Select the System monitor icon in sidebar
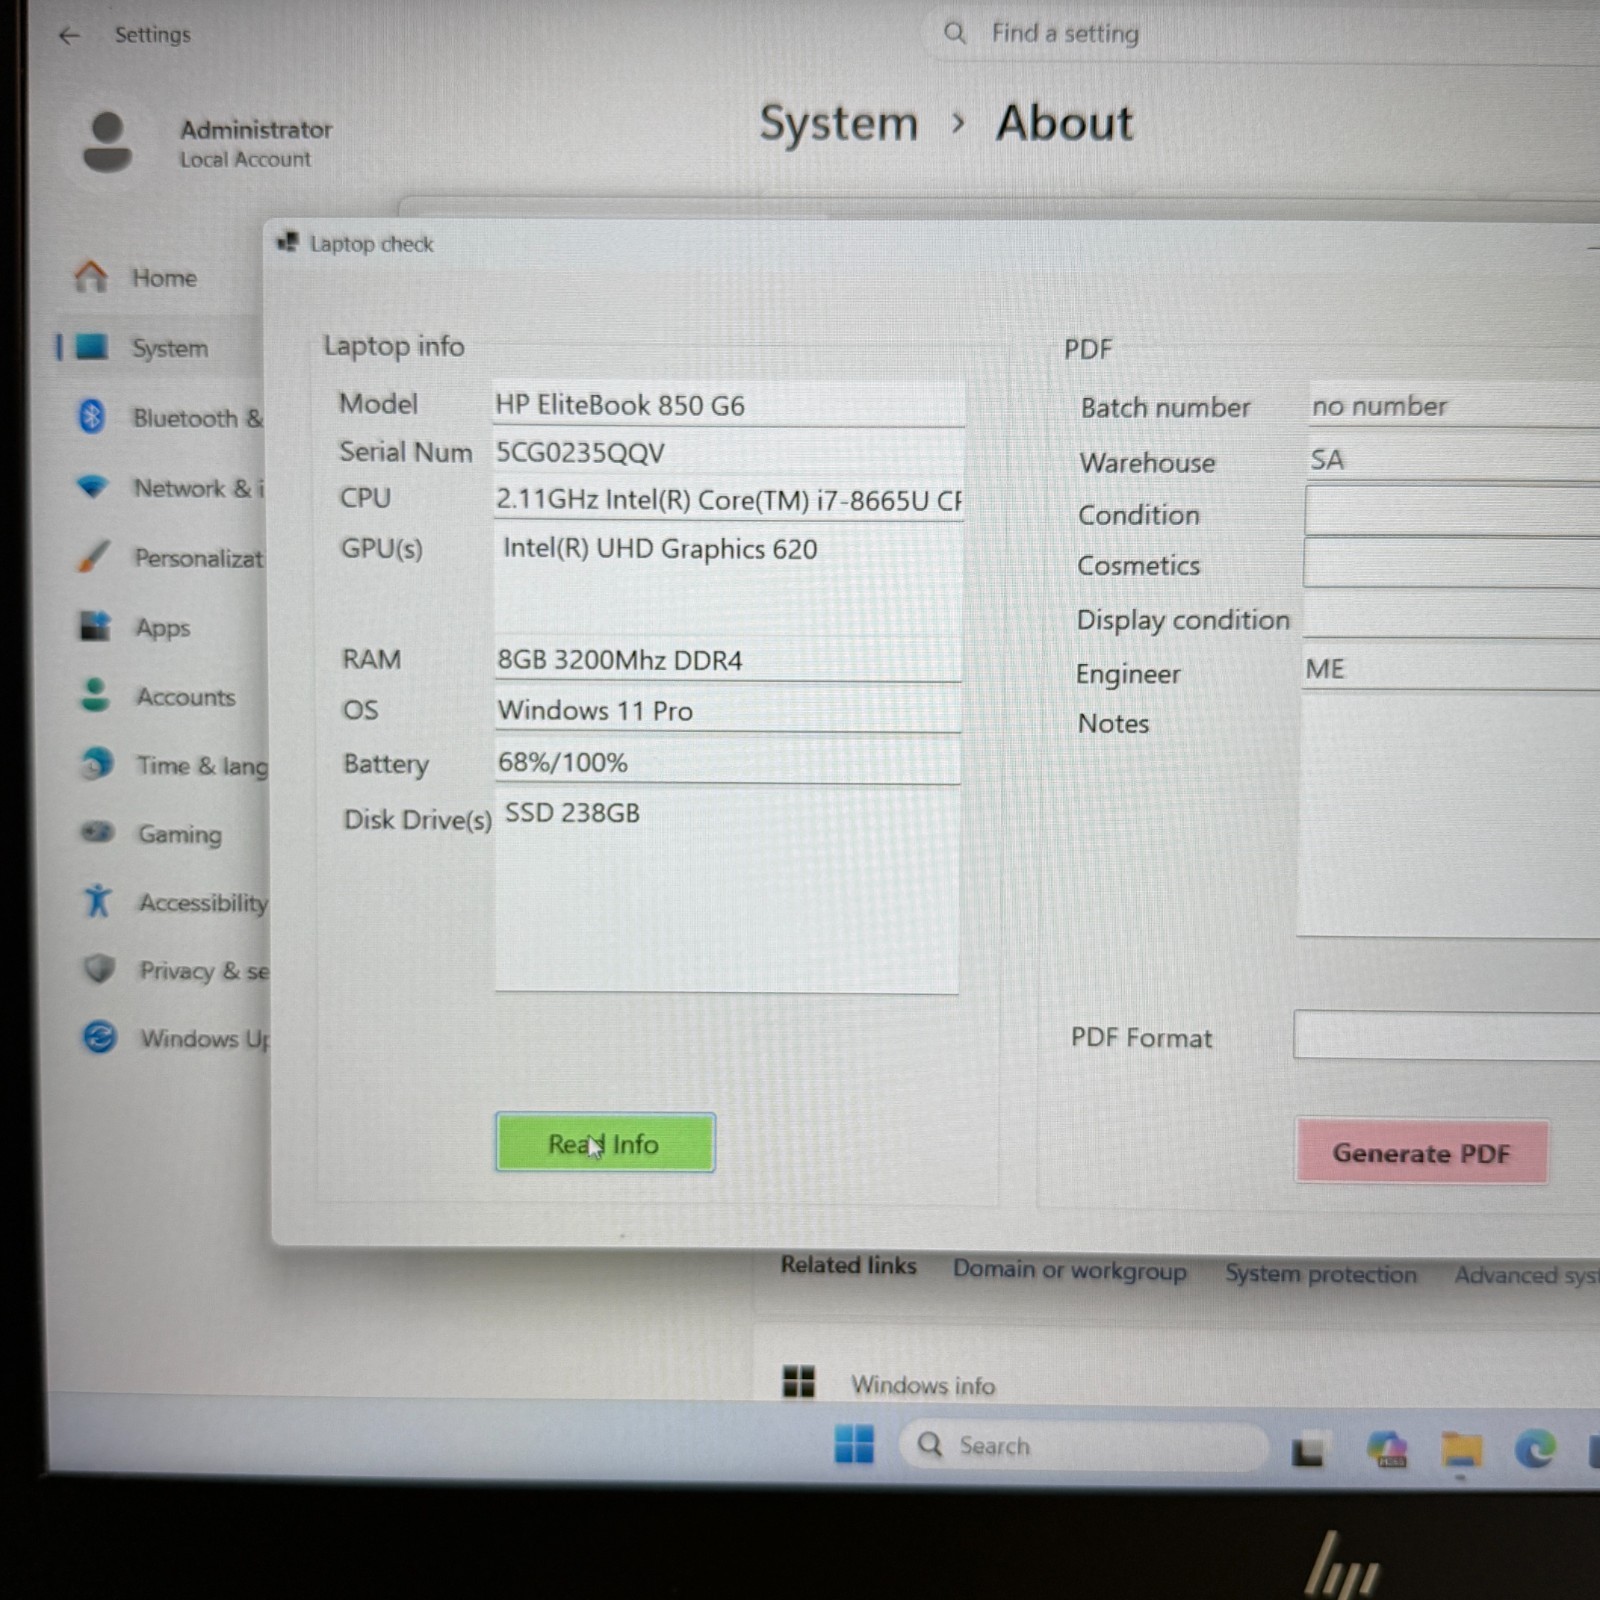This screenshot has width=1600, height=1600. coord(92,347)
